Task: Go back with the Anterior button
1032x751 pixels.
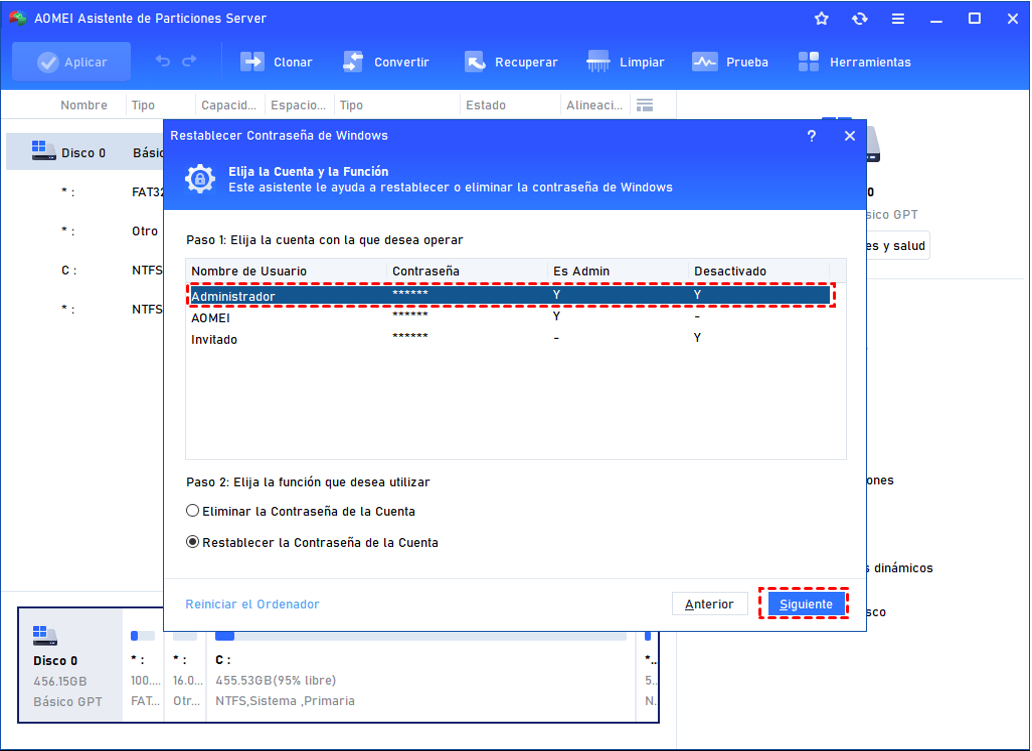Action: [x=710, y=604]
